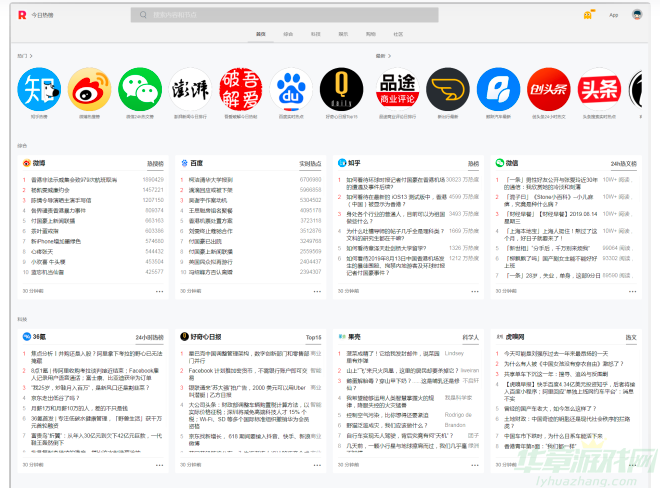The height and width of the screenshot is (488, 660).
Task: Click the 品途 商业评论 icon
Action: 397,90
